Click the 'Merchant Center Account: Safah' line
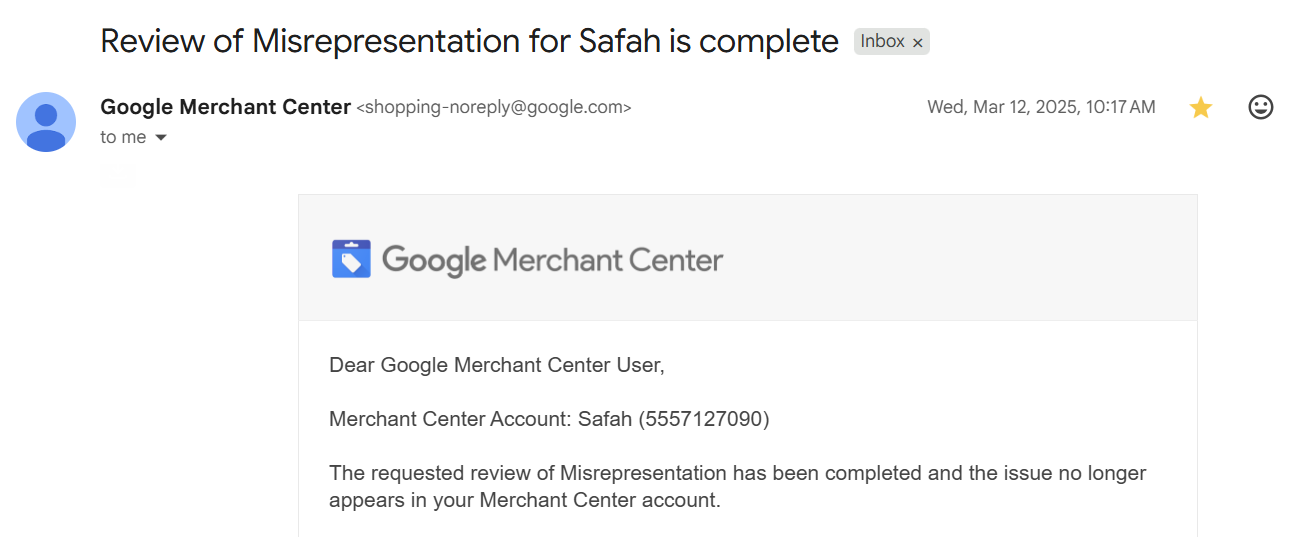 point(549,419)
